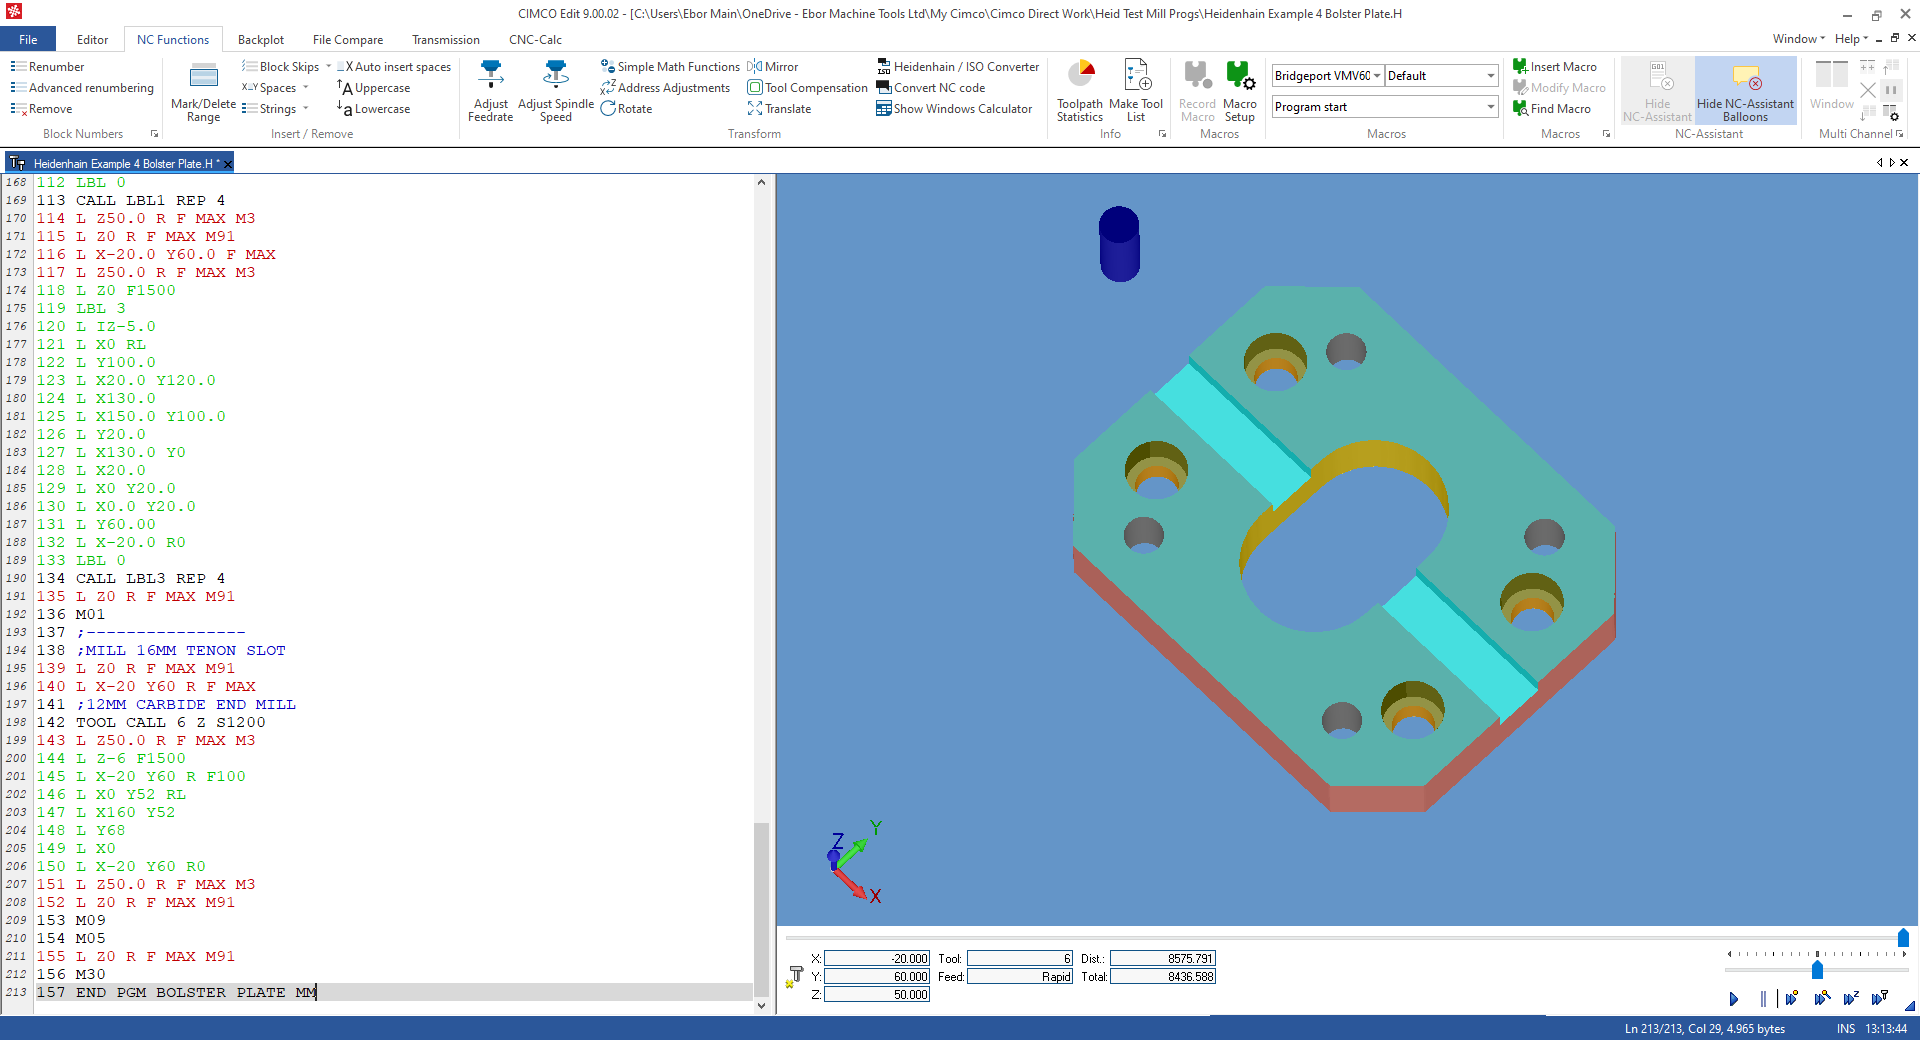Open the Adjust Spindle Speed tool
The image size is (1920, 1040).
[555, 76]
